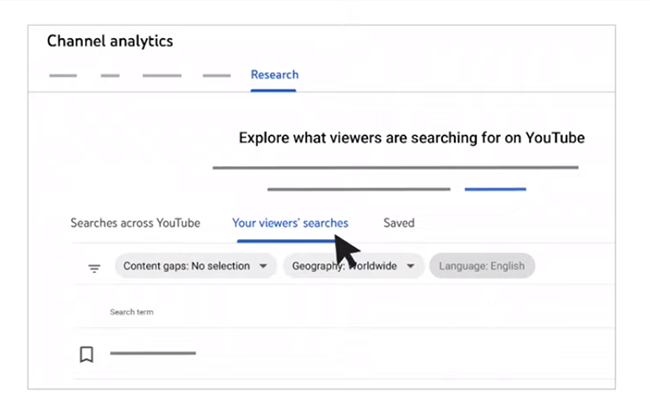Click the fourth placeholder analytics tab
Image resolution: width=650 pixels, height=407 pixels.
pos(217,75)
